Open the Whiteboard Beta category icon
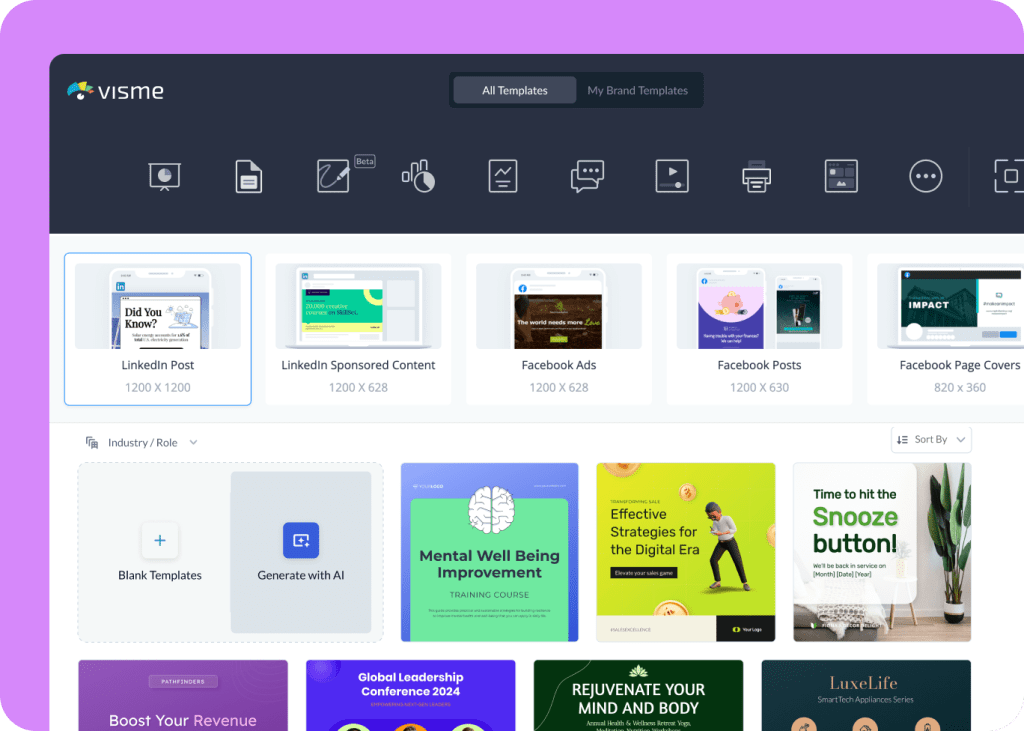 click(334, 176)
